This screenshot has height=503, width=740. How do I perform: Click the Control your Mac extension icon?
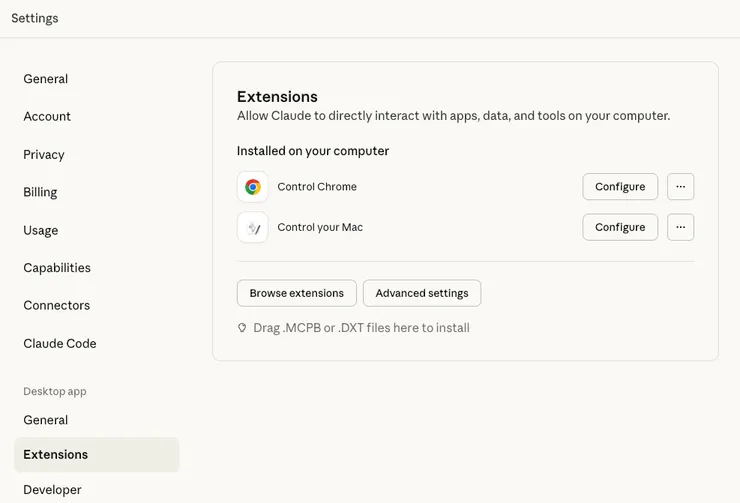pos(253,227)
